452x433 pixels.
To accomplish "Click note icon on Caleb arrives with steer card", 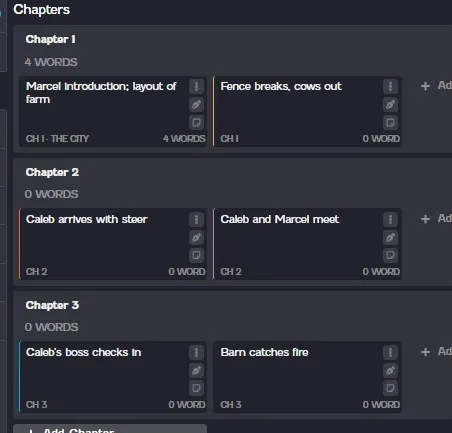I will 196,255.
